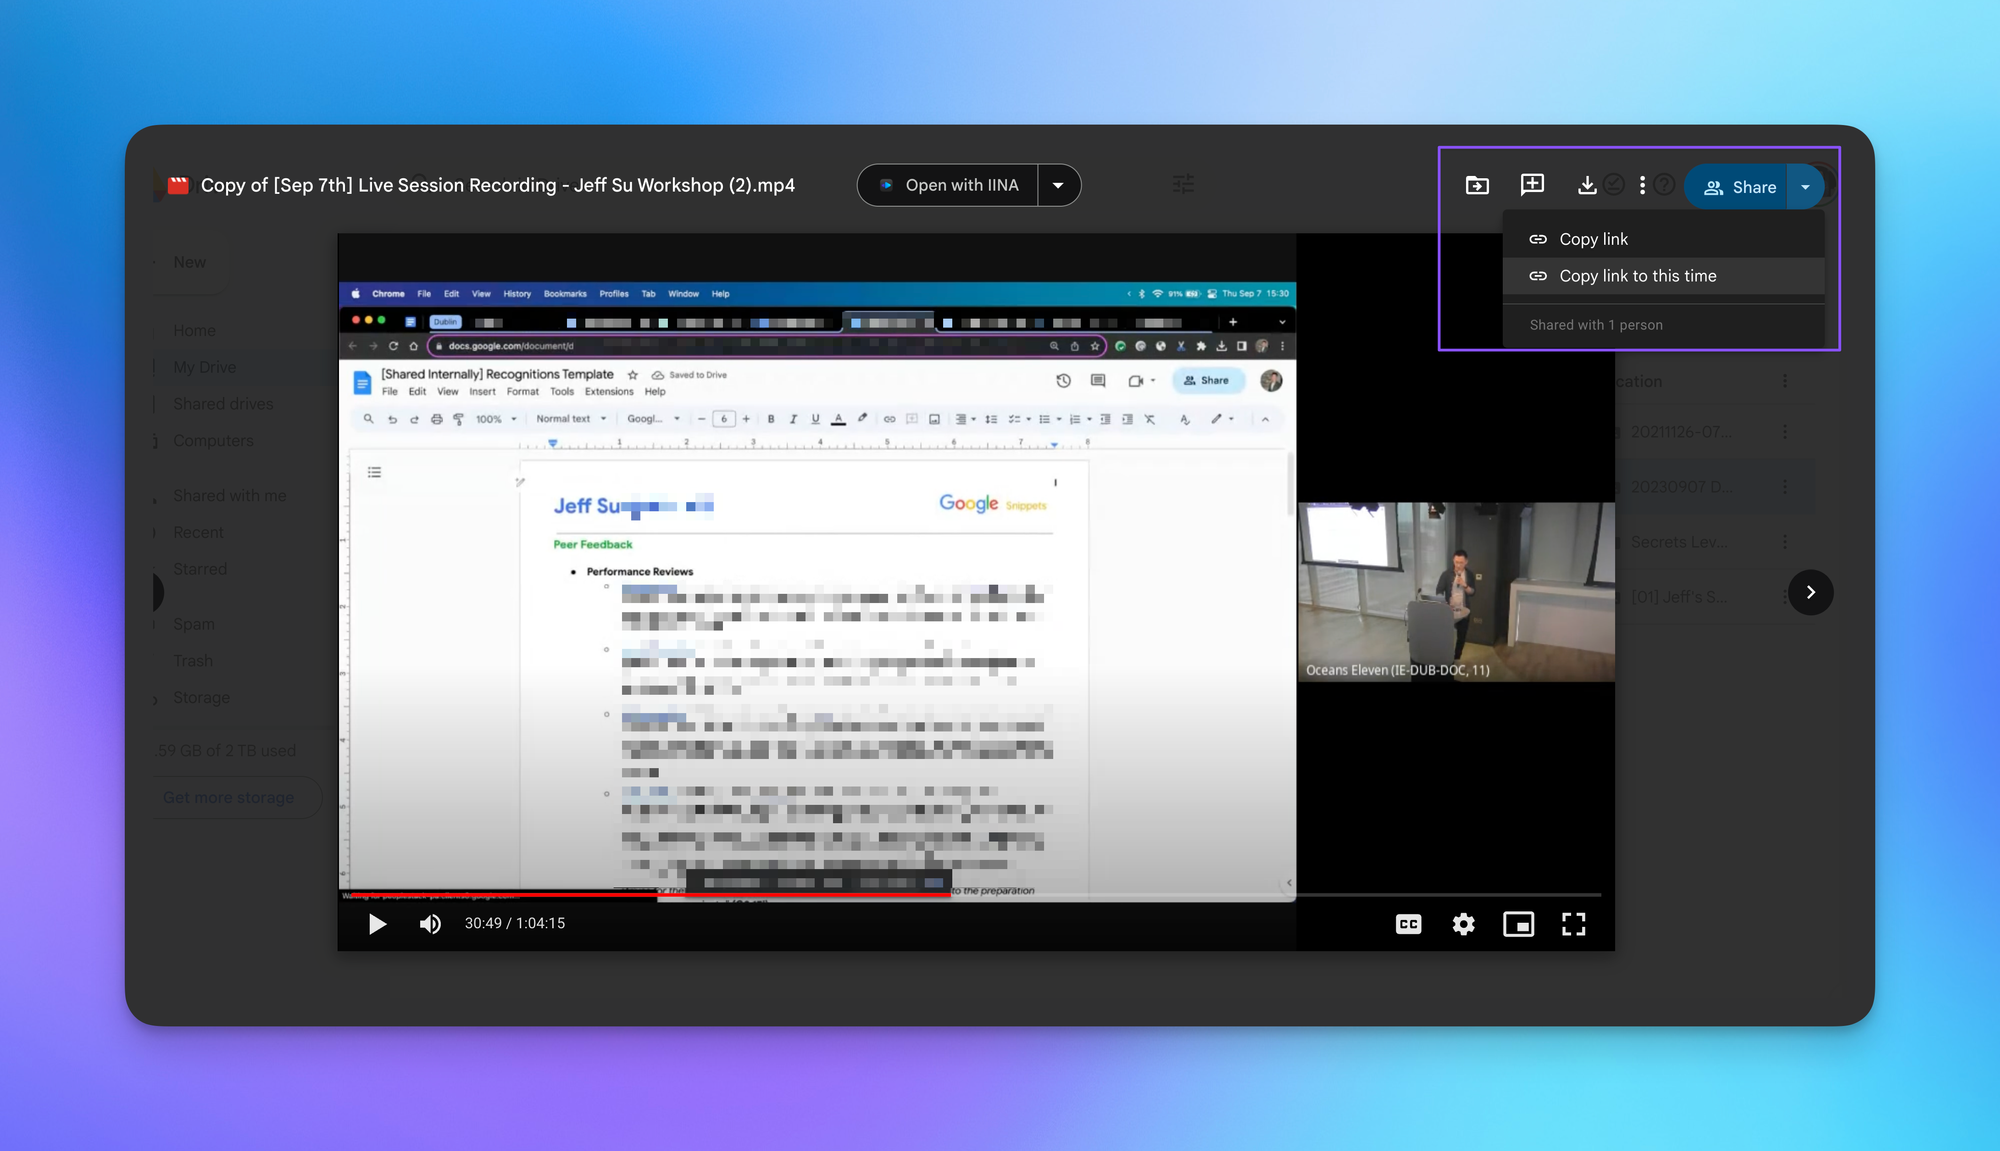Open the player settings gear

click(1463, 924)
